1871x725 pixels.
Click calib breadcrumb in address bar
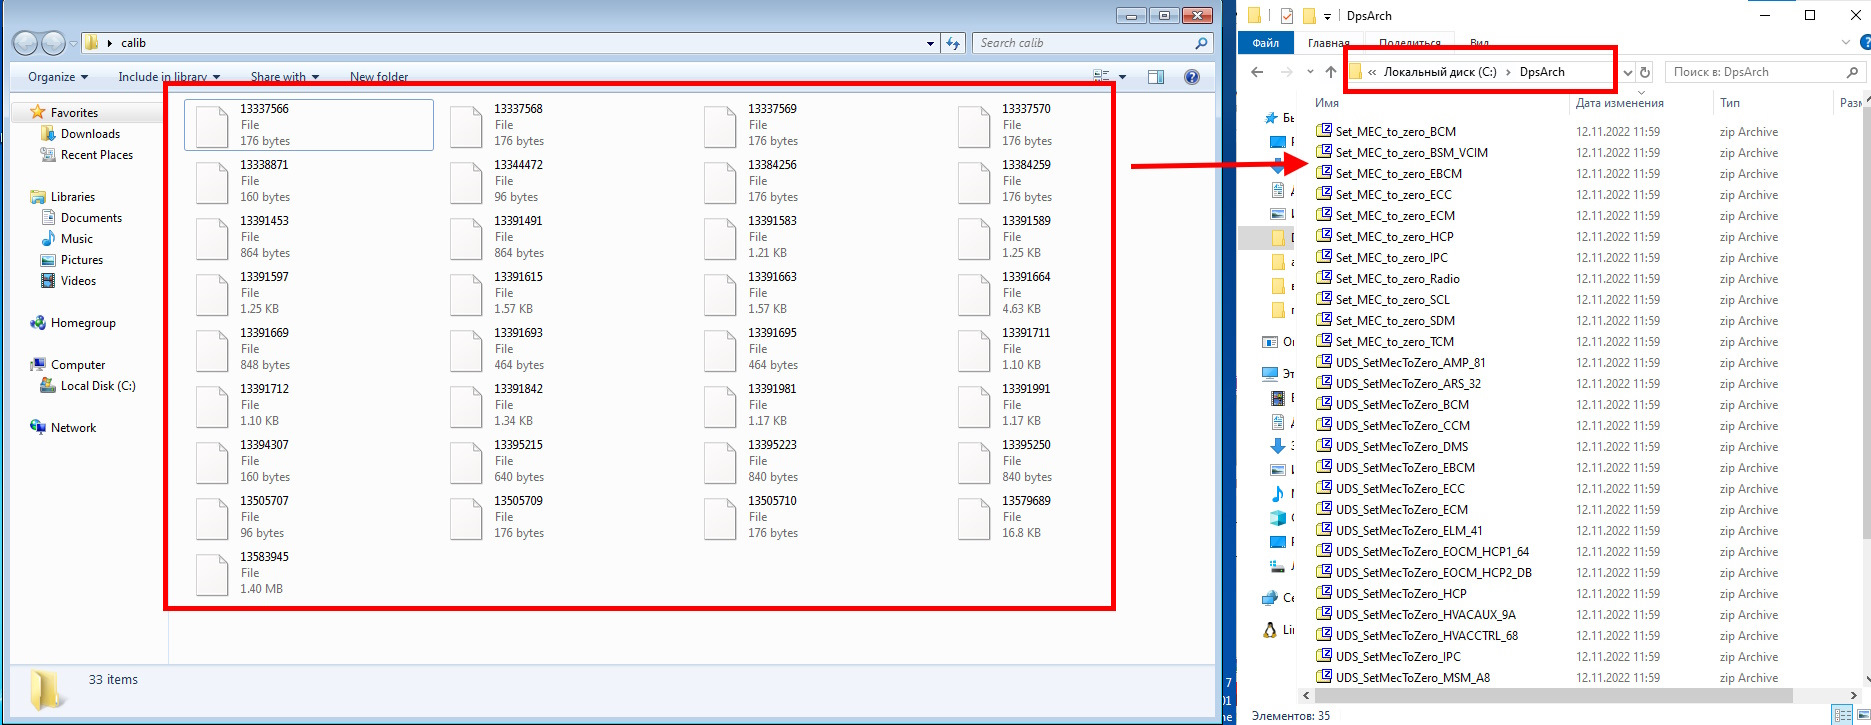[134, 43]
